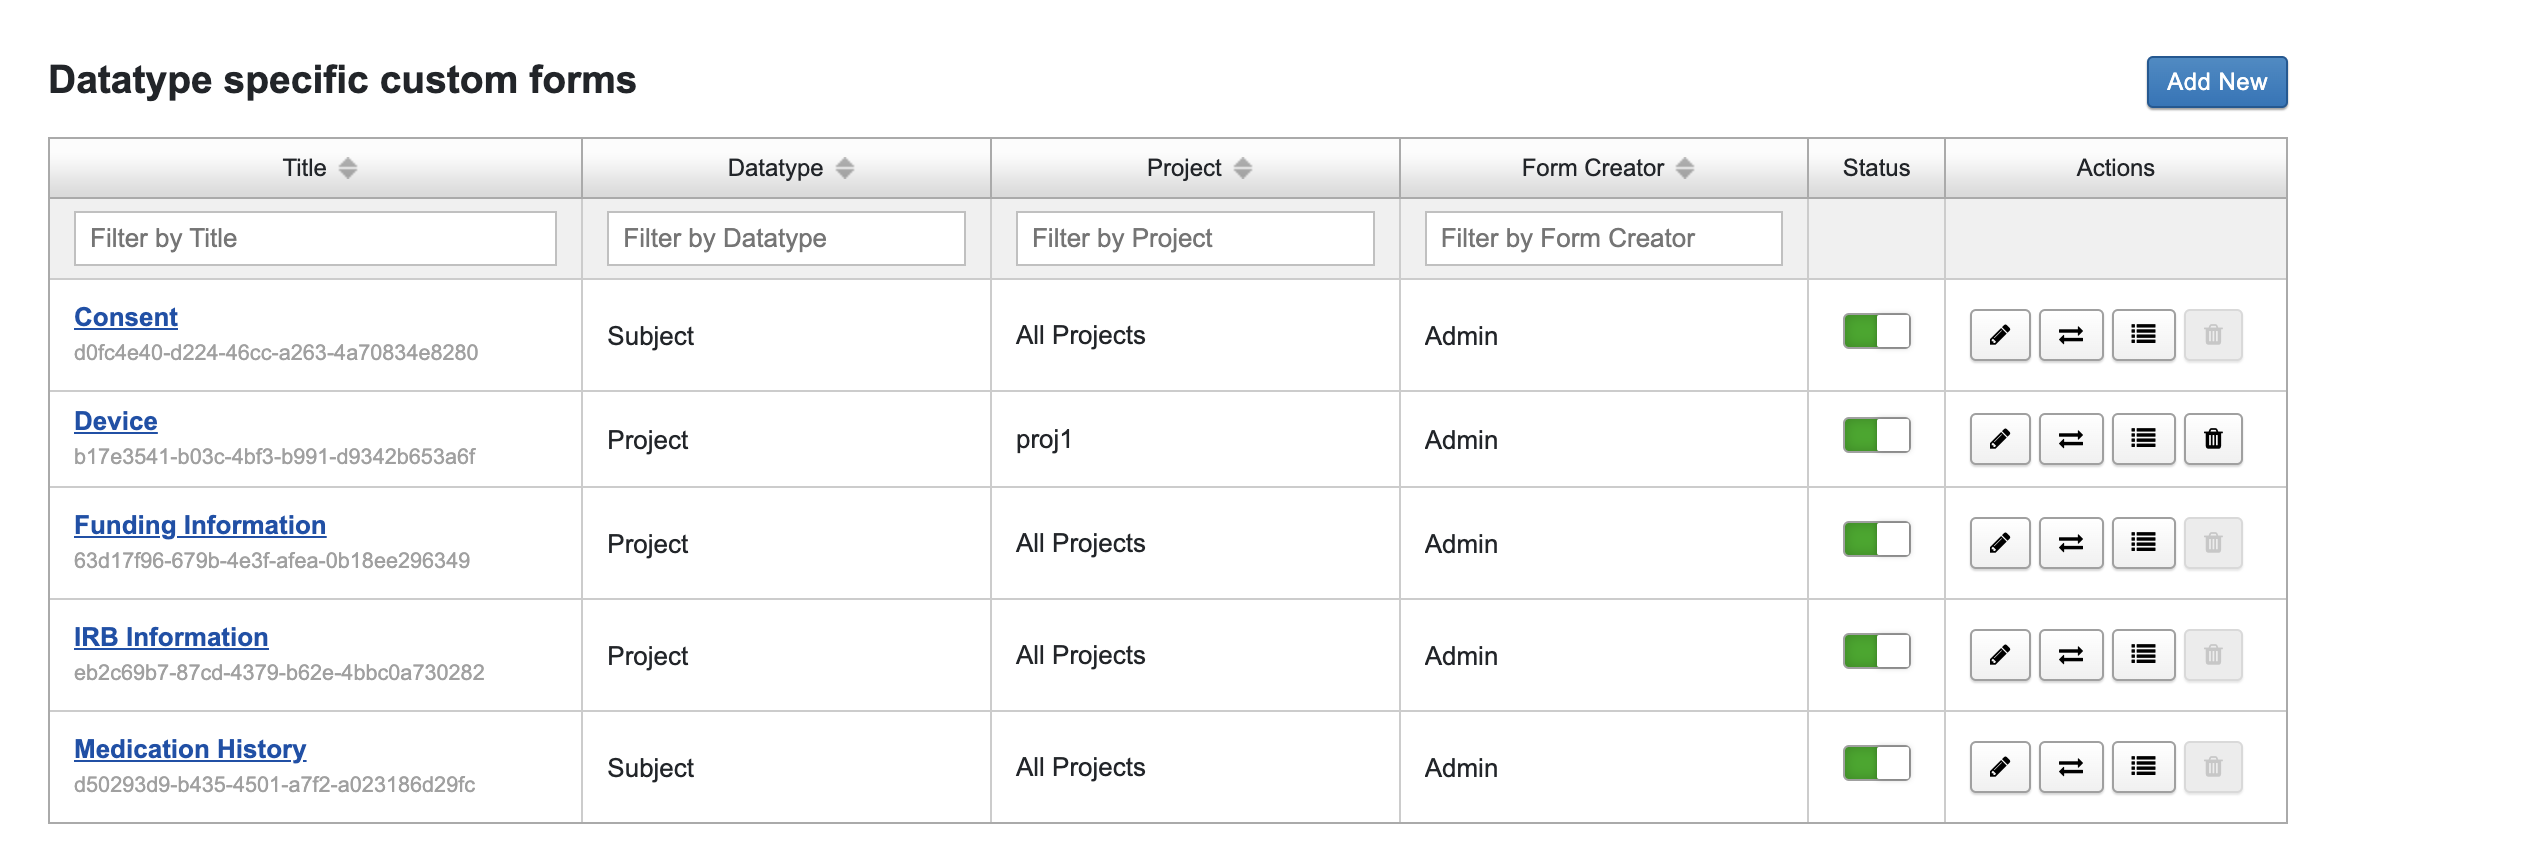2528x850 pixels.
Task: Click the Filter by Title input field
Action: (315, 238)
